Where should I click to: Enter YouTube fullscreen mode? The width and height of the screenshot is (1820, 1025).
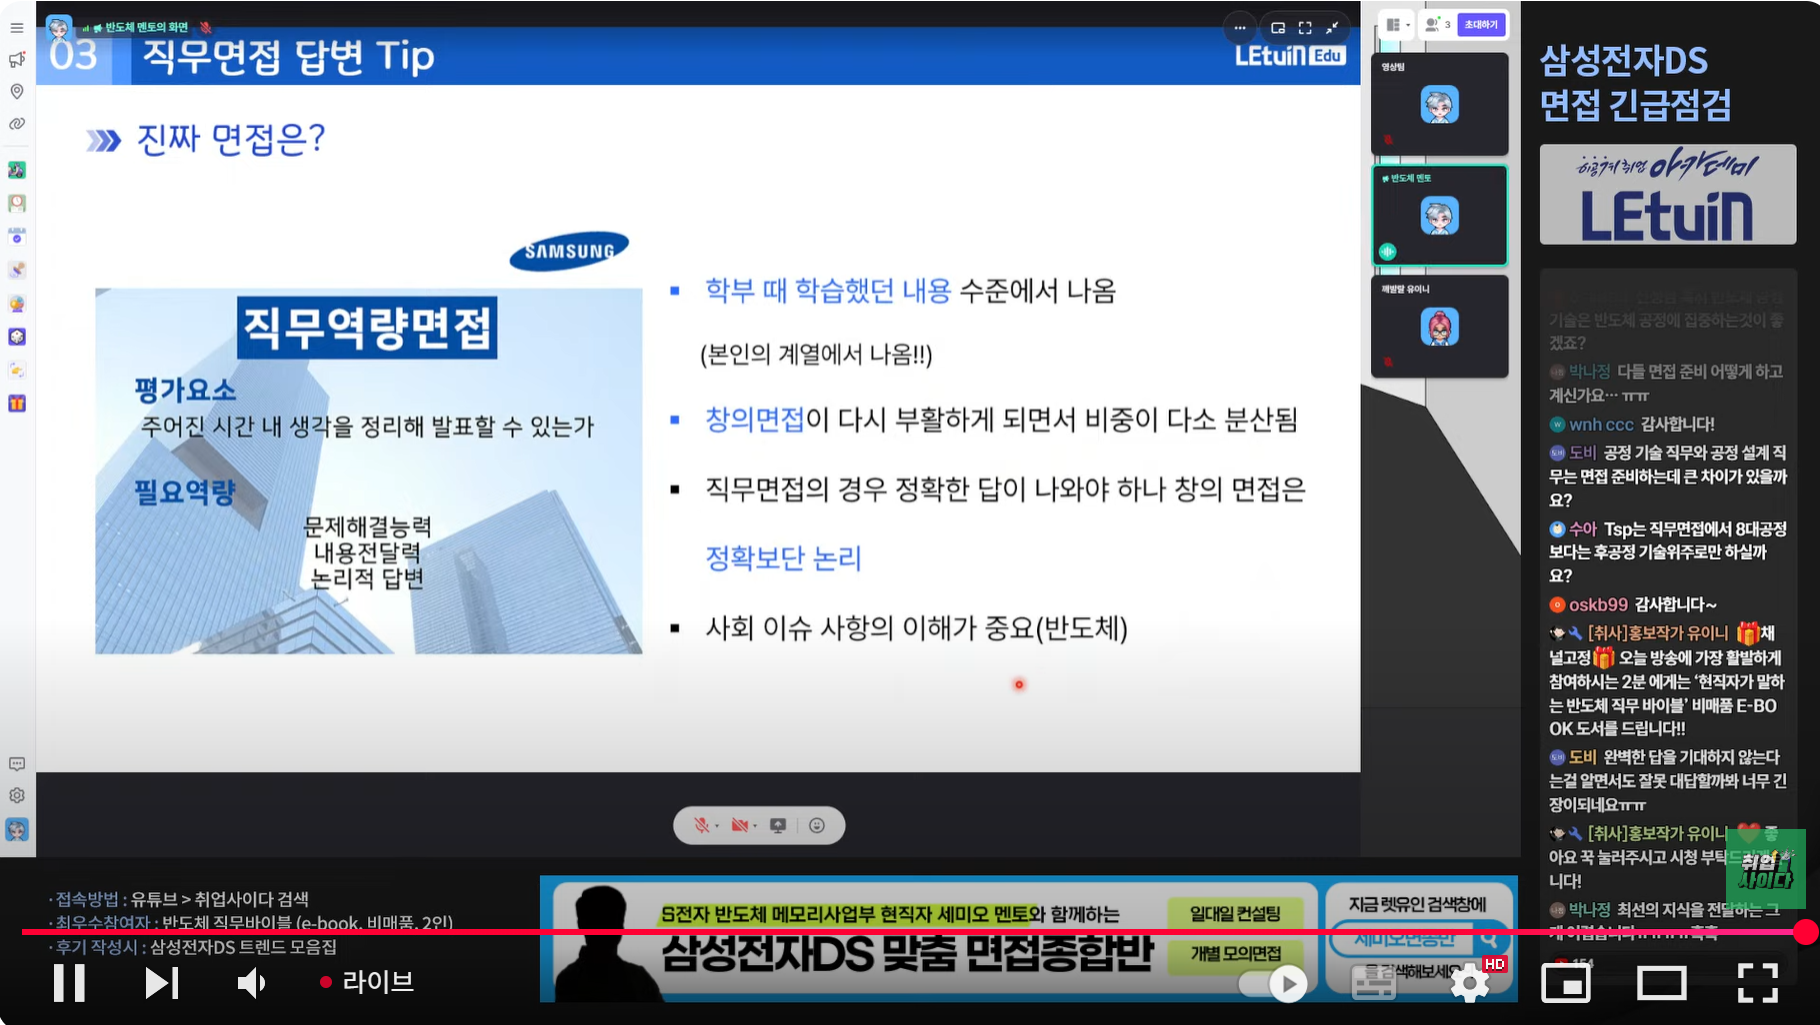[1757, 984]
